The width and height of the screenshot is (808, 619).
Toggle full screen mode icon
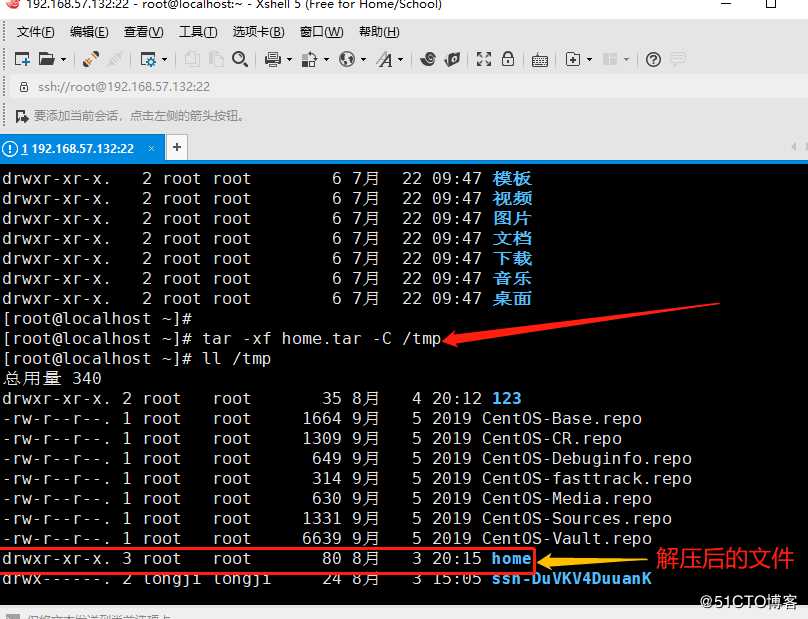pyautogui.click(x=484, y=59)
